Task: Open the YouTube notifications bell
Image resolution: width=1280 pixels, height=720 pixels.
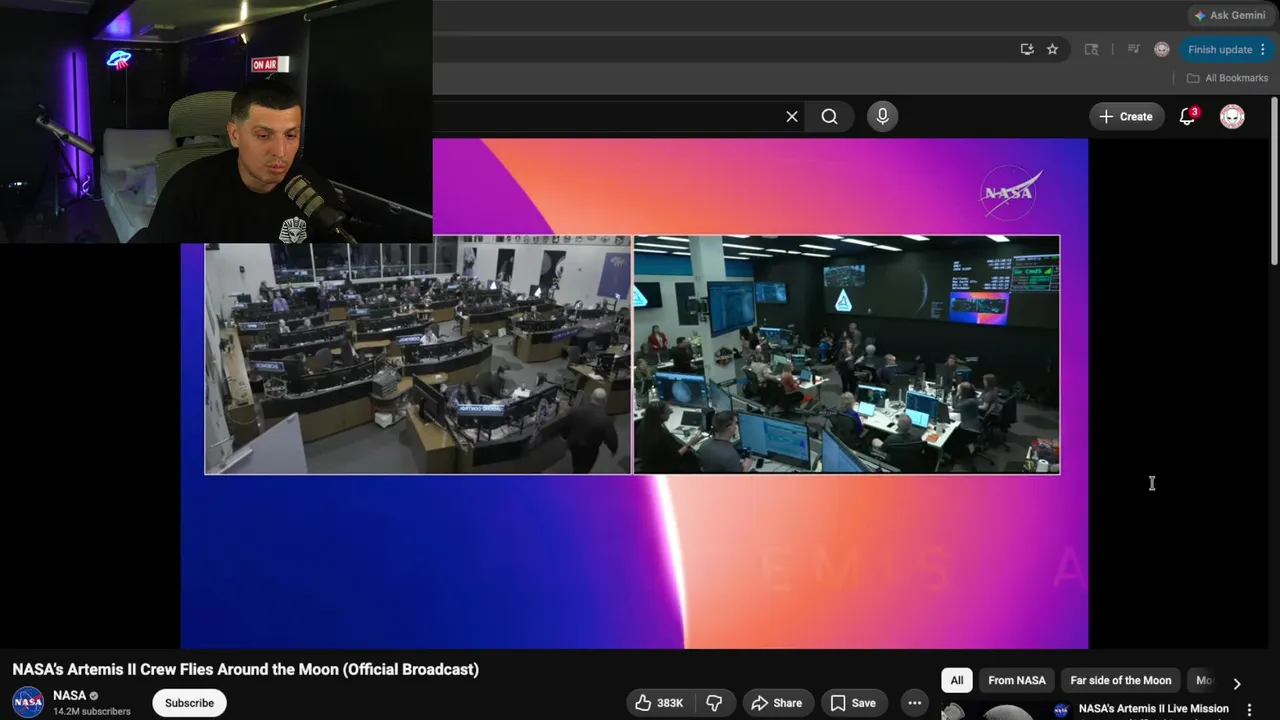Action: point(1187,116)
